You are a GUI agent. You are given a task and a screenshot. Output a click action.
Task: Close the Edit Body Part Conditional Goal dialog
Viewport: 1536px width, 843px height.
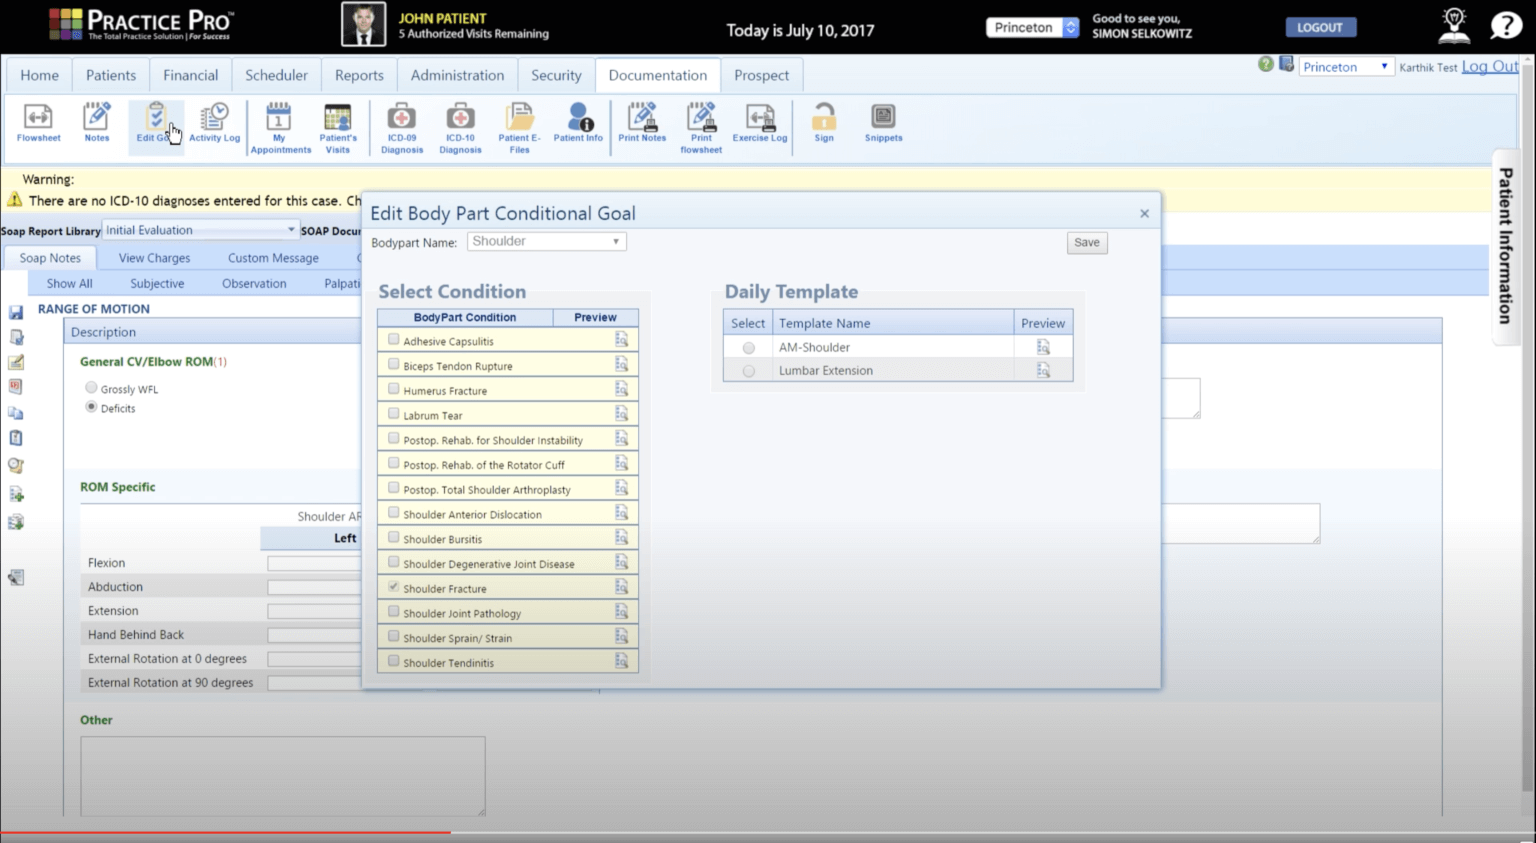click(1144, 213)
